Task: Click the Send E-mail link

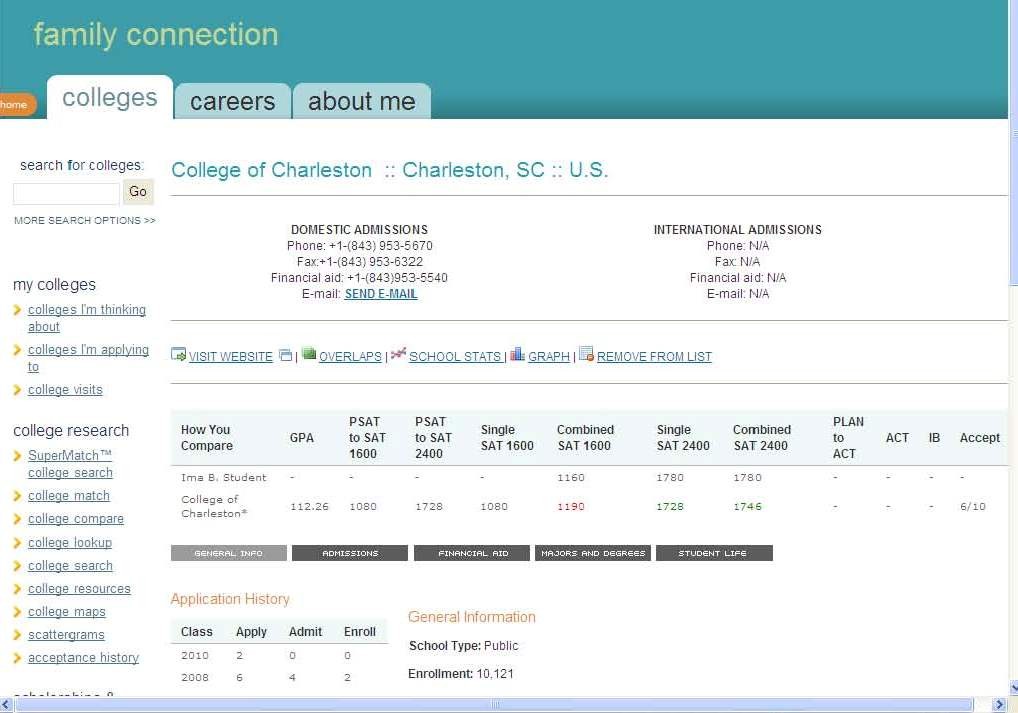Action: coord(381,294)
